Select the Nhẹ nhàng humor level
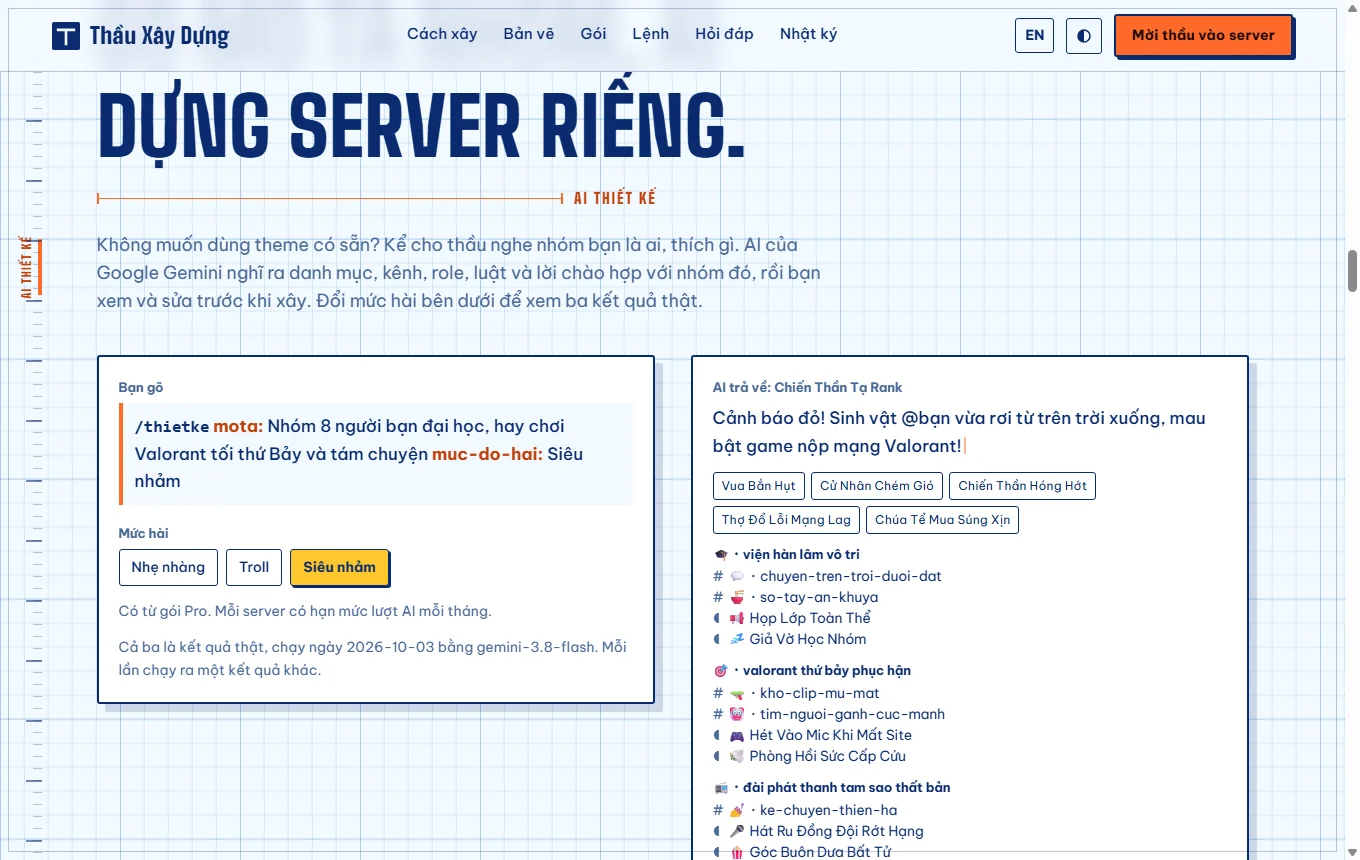This screenshot has height=860, width=1360. click(168, 567)
